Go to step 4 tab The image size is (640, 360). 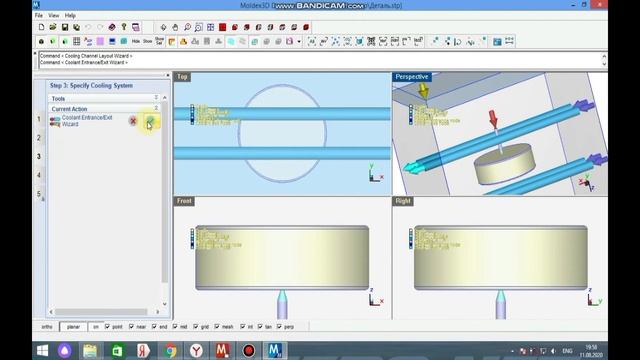click(39, 175)
